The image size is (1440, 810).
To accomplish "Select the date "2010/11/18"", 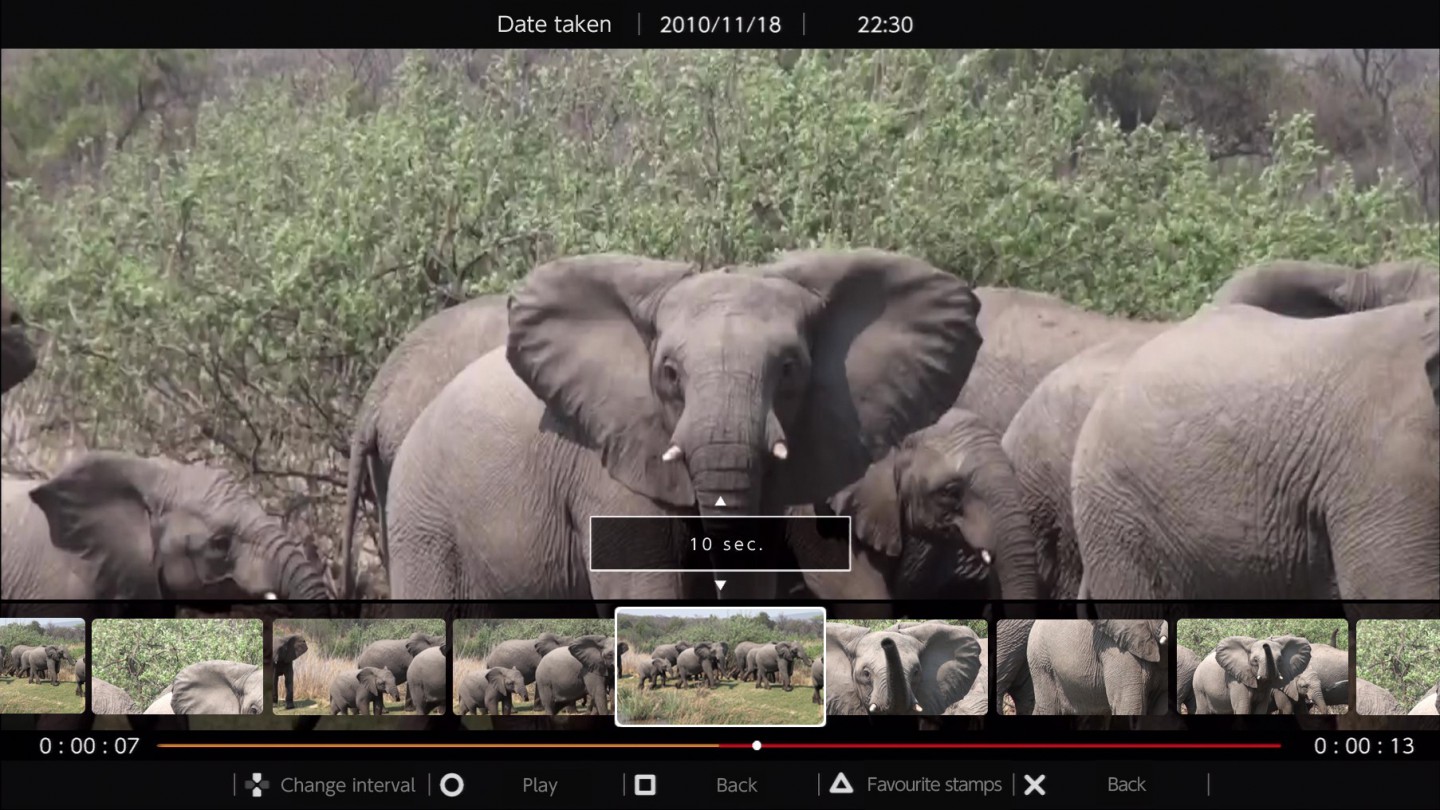I will pos(721,24).
